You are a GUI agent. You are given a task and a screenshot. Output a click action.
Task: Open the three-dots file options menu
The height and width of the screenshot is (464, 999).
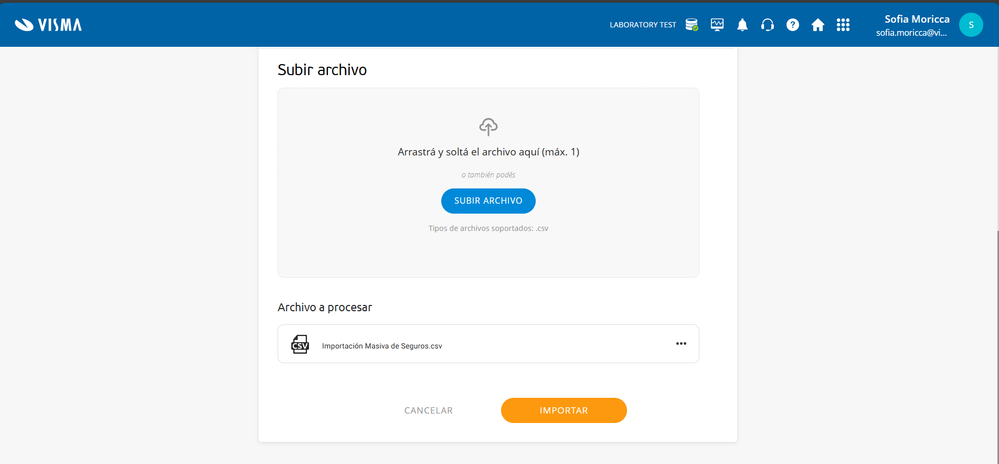click(681, 344)
